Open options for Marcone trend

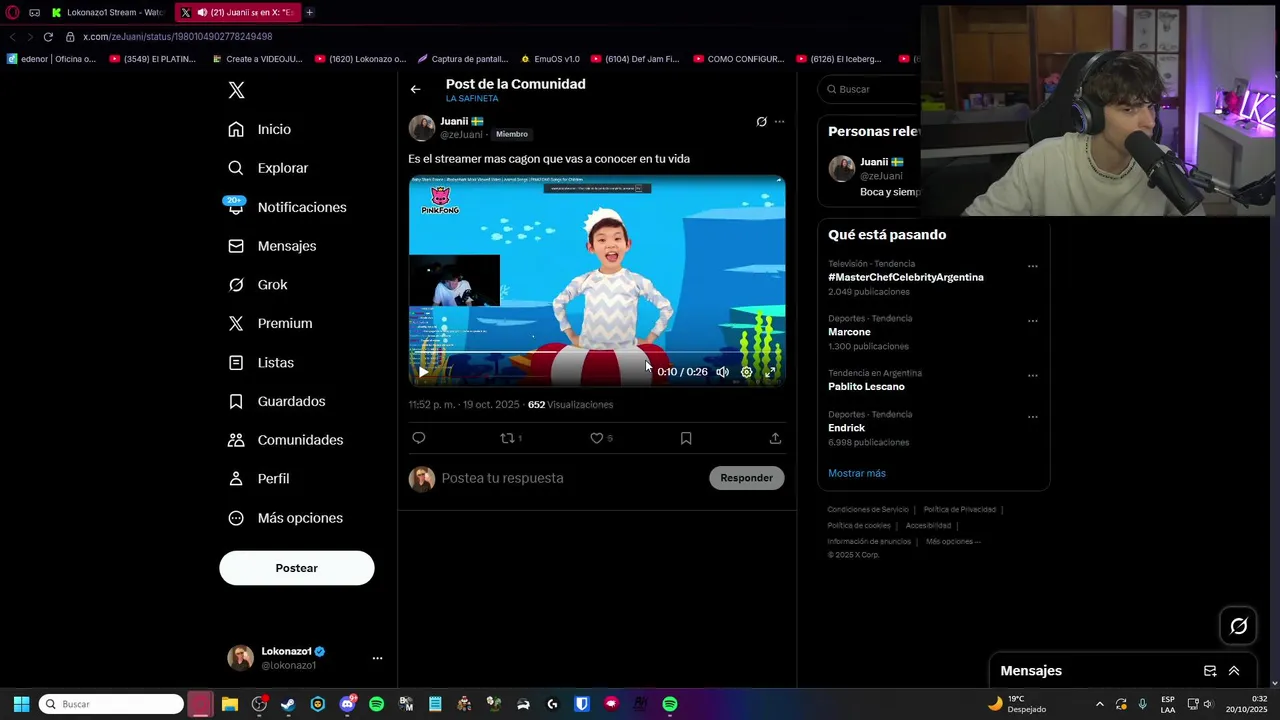[1033, 321]
